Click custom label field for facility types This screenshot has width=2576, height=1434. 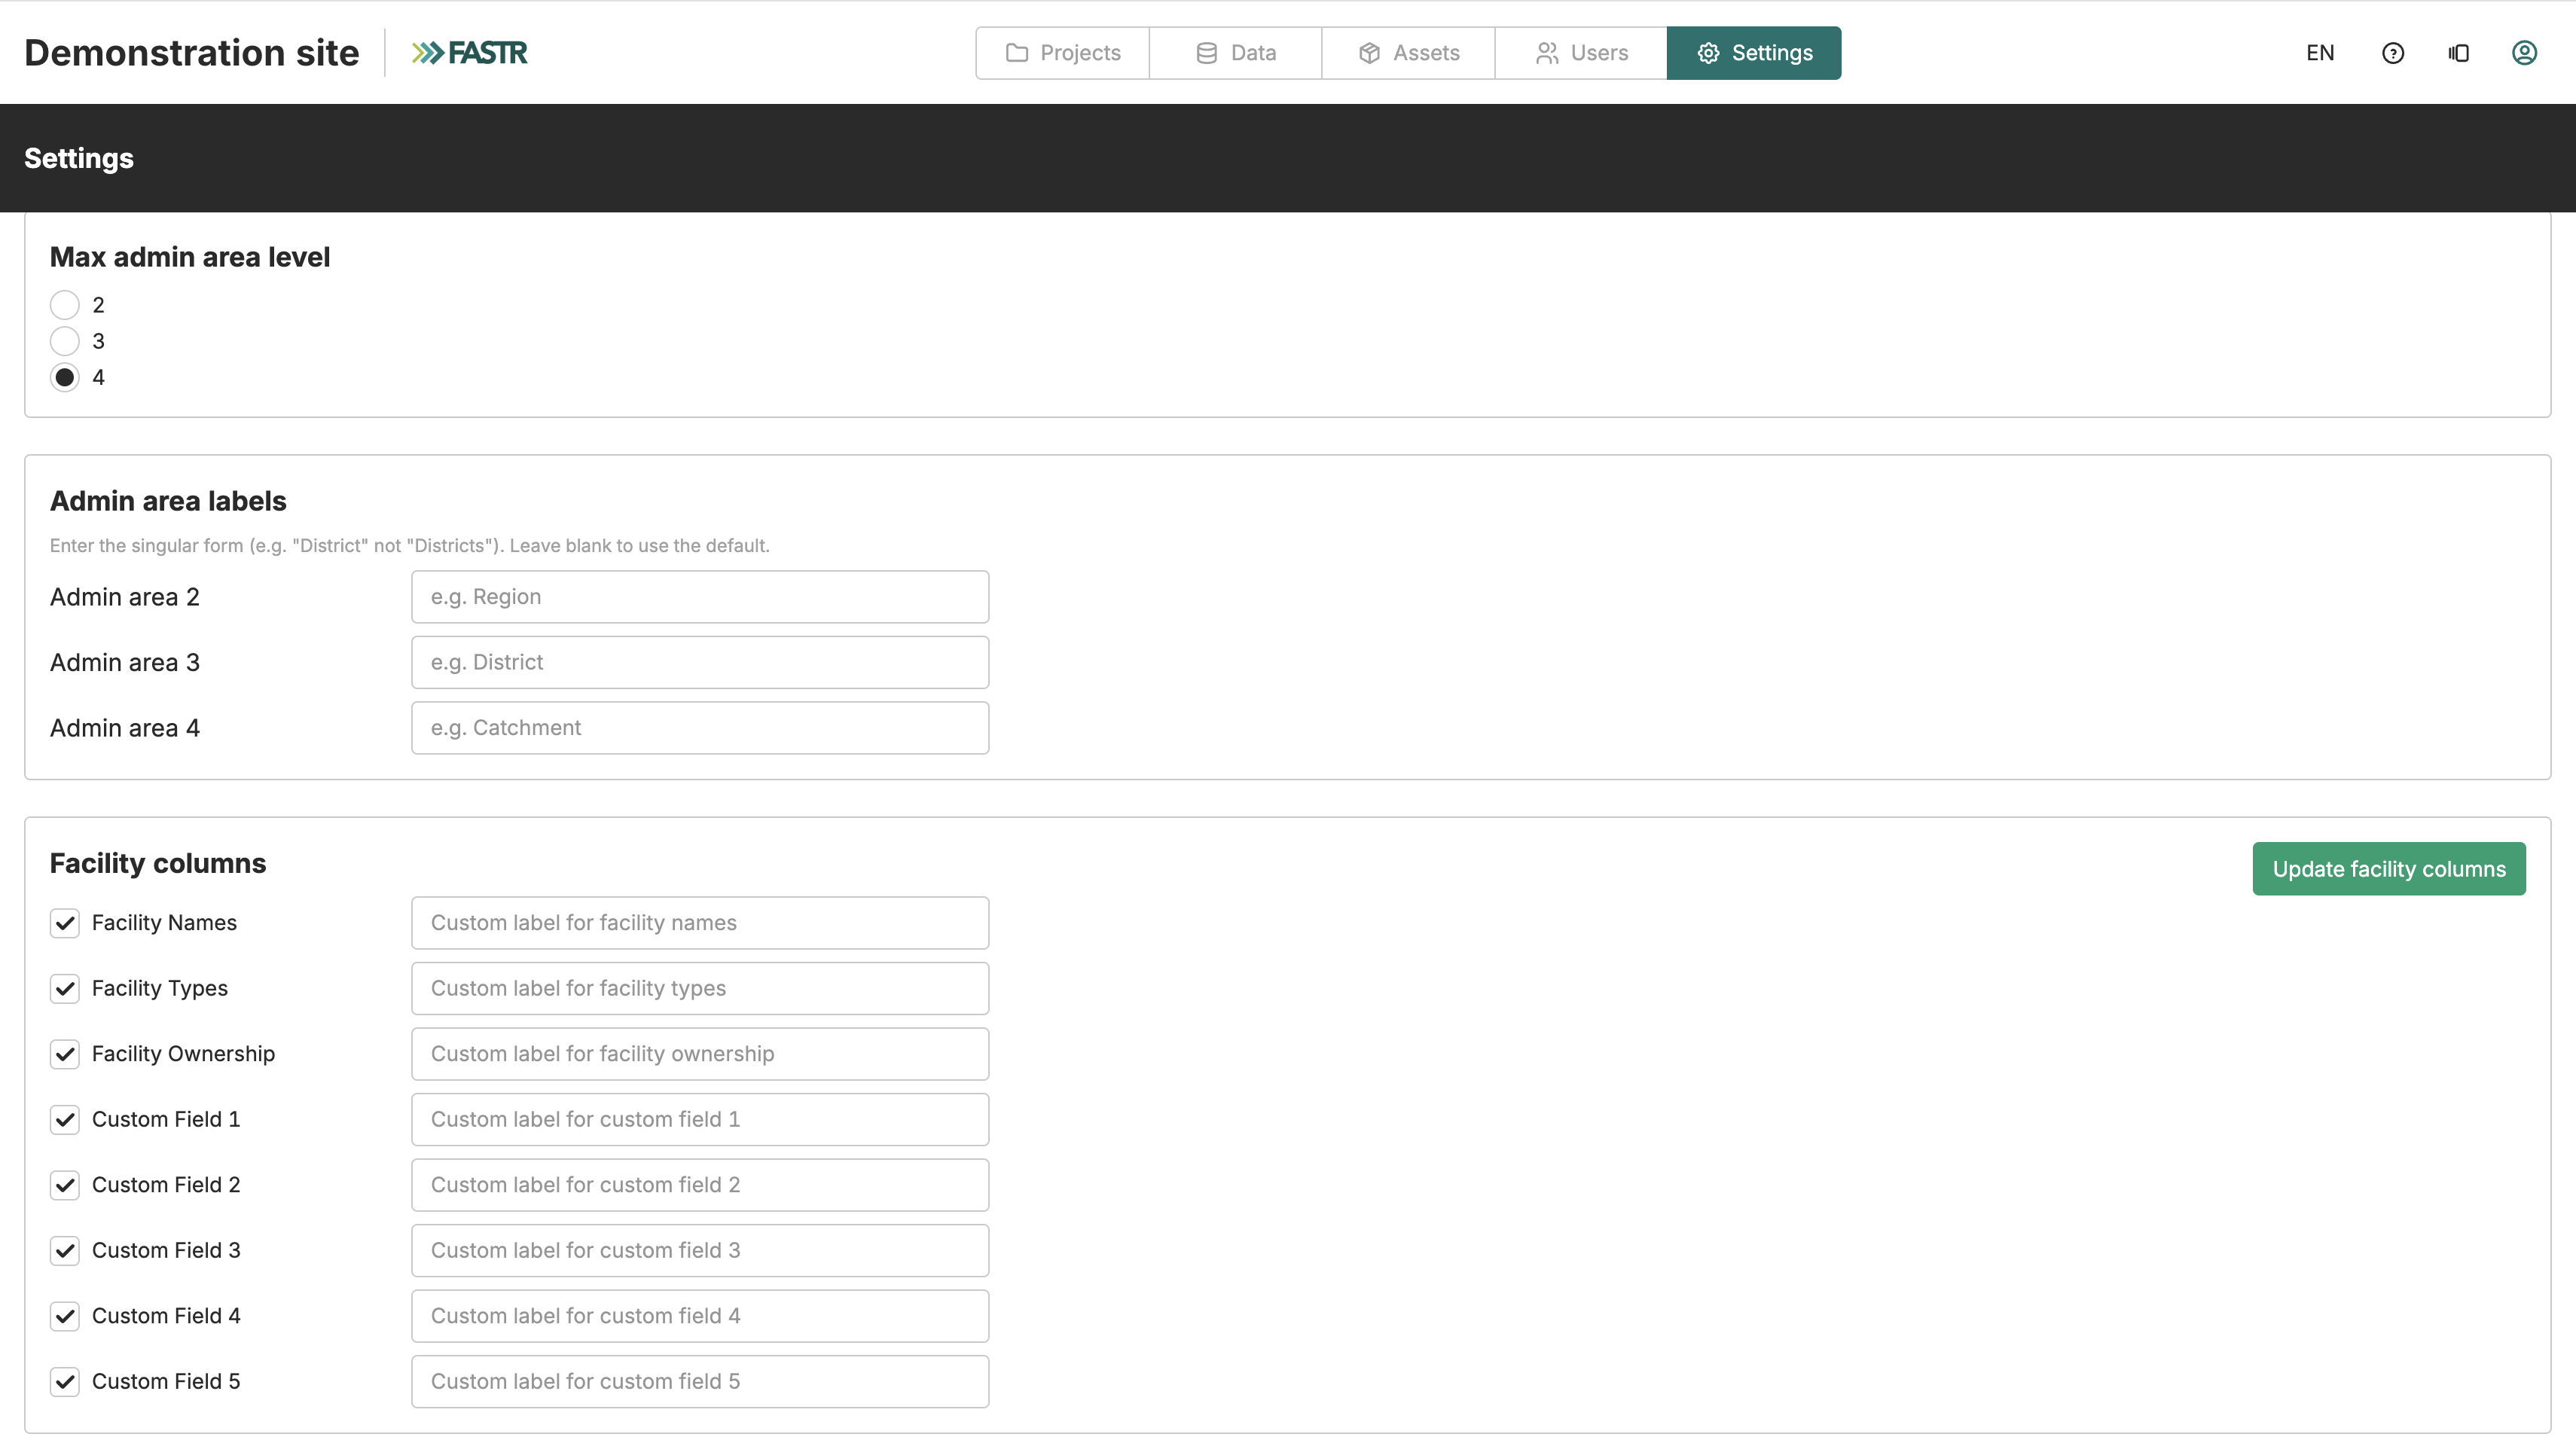click(700, 989)
